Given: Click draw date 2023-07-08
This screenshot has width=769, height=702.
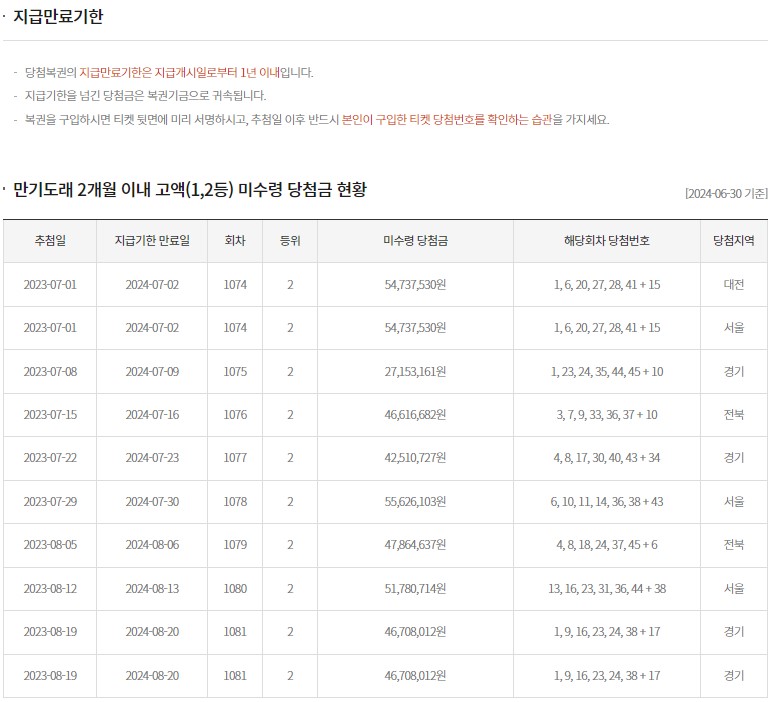Looking at the screenshot, I should point(50,372).
